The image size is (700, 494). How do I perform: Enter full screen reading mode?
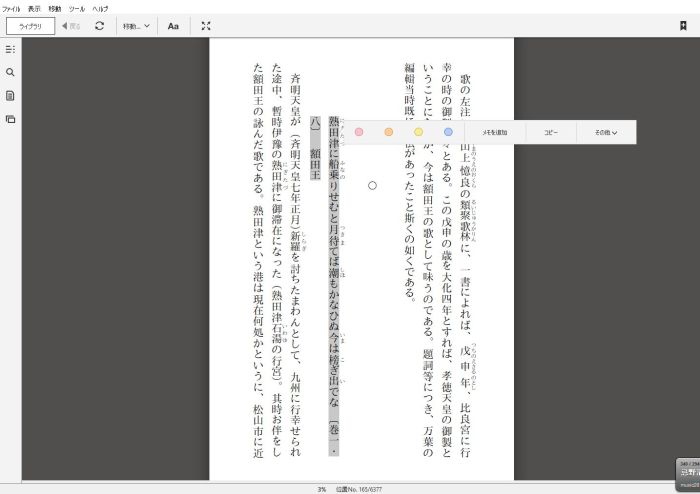(206, 26)
